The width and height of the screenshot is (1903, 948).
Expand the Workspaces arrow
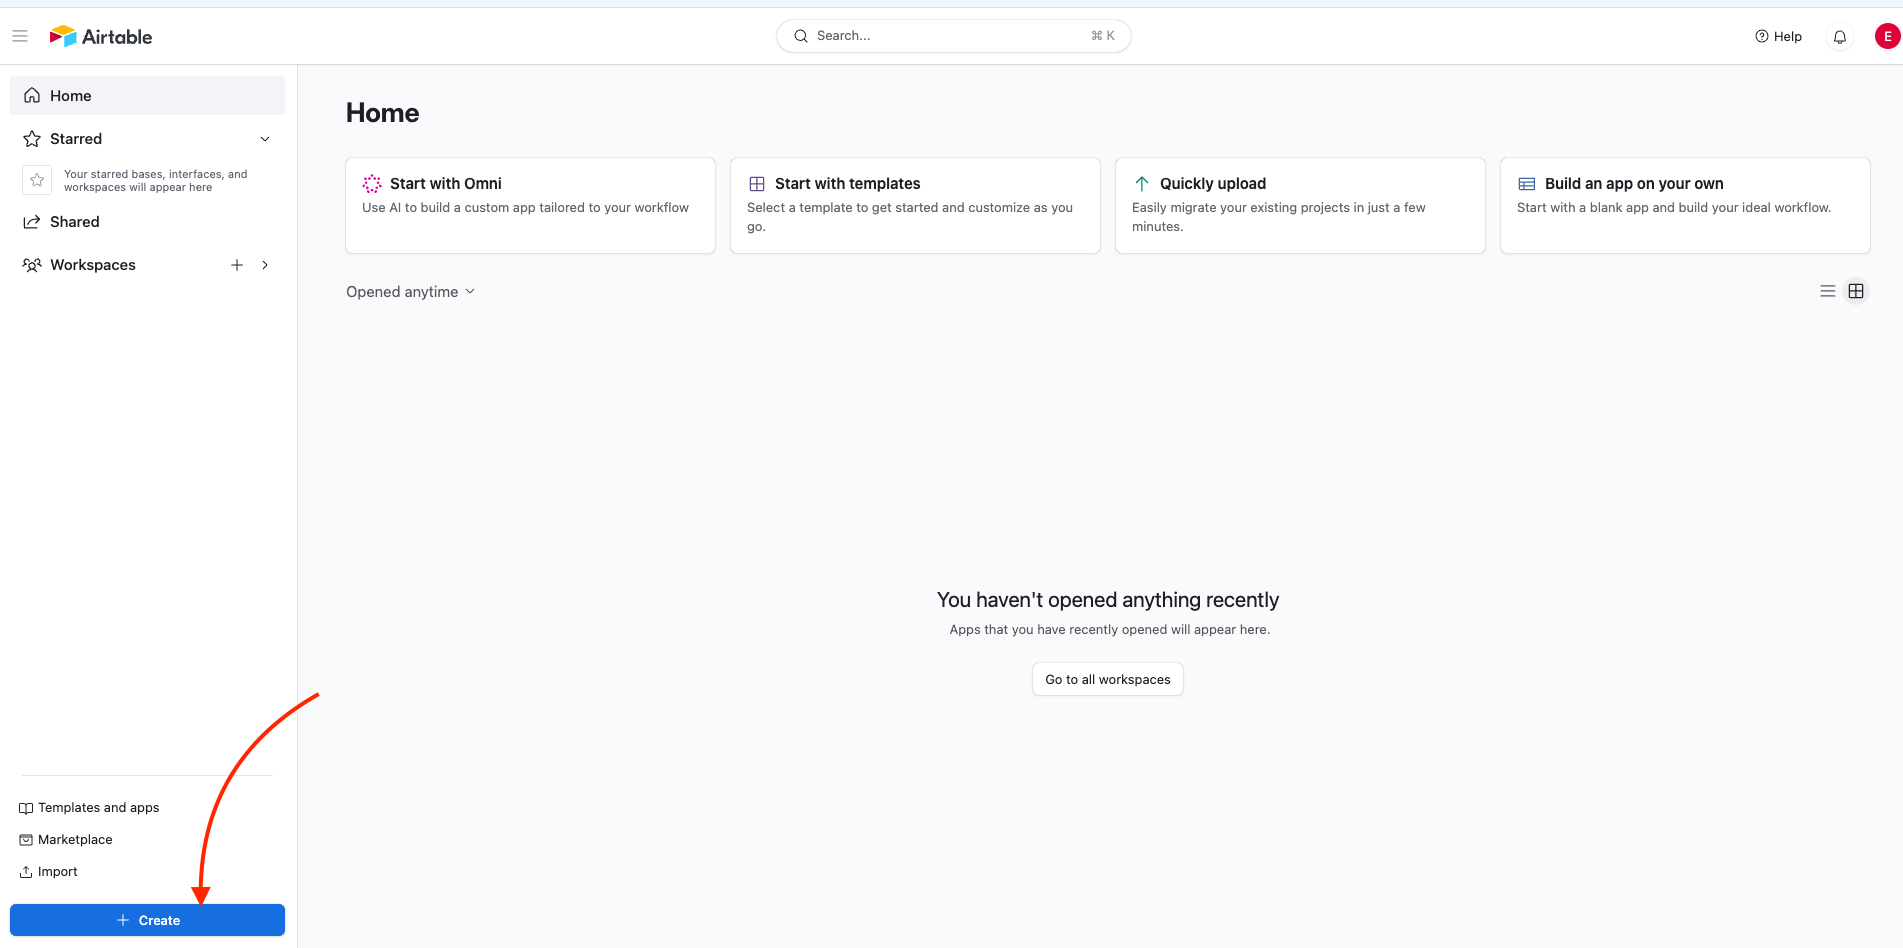point(264,265)
